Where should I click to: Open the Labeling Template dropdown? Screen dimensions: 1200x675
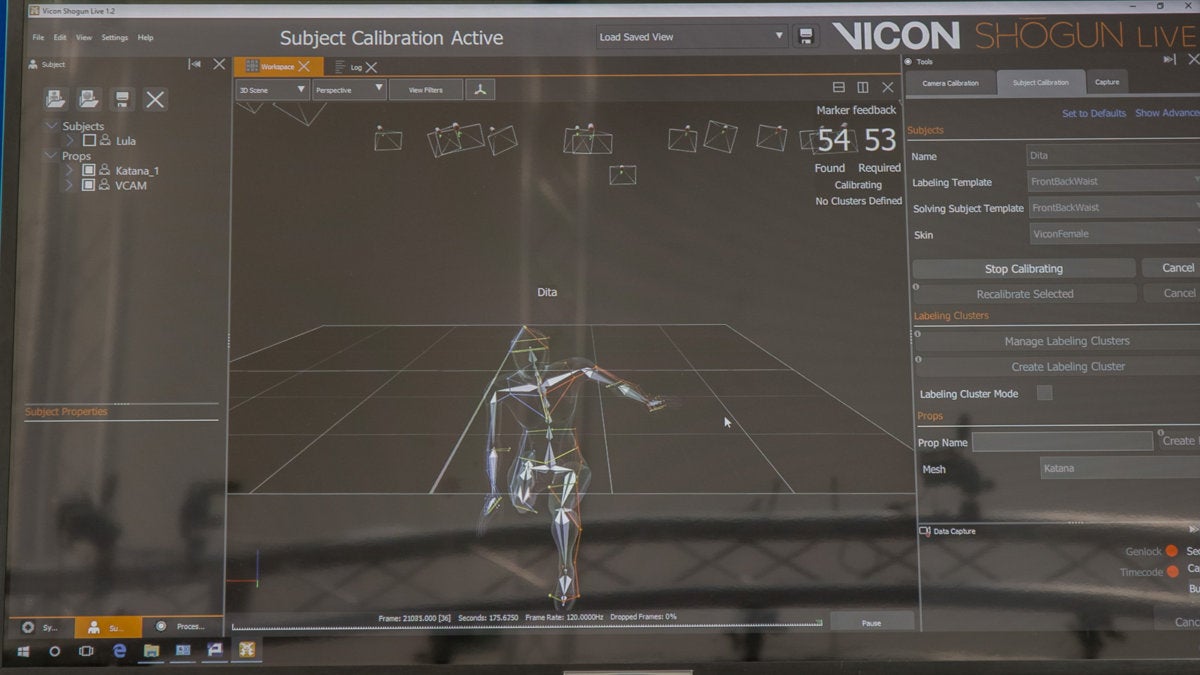point(1113,182)
